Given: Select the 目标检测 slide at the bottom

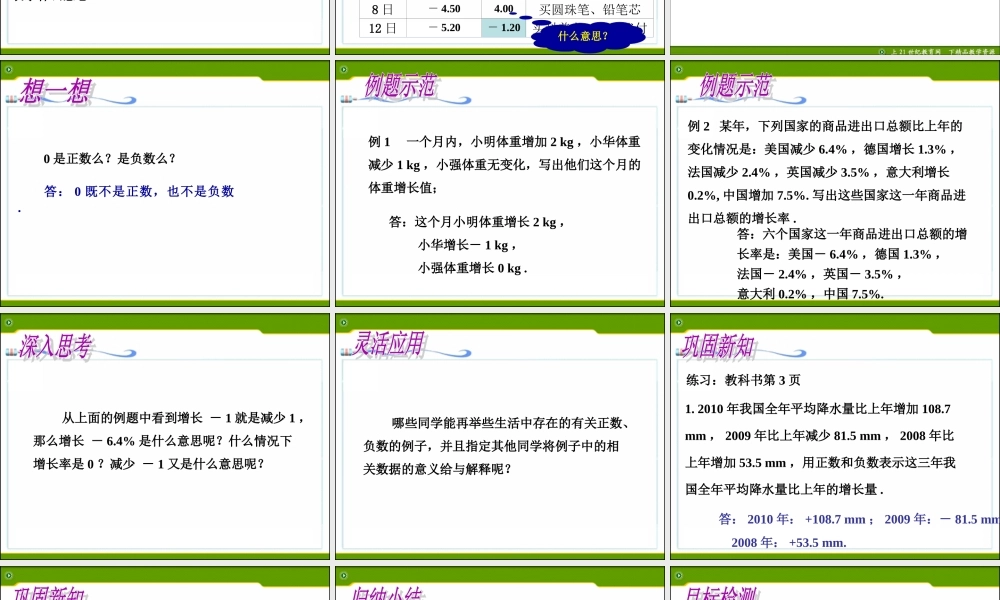Looking at the screenshot, I should click(x=835, y=583).
